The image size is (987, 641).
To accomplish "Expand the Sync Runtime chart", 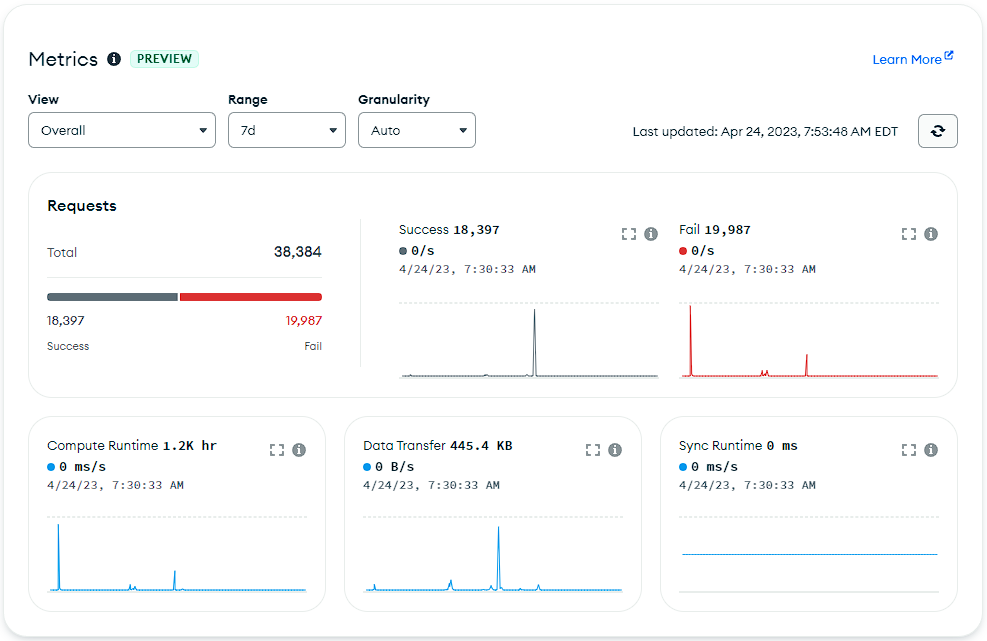I will pos(908,450).
